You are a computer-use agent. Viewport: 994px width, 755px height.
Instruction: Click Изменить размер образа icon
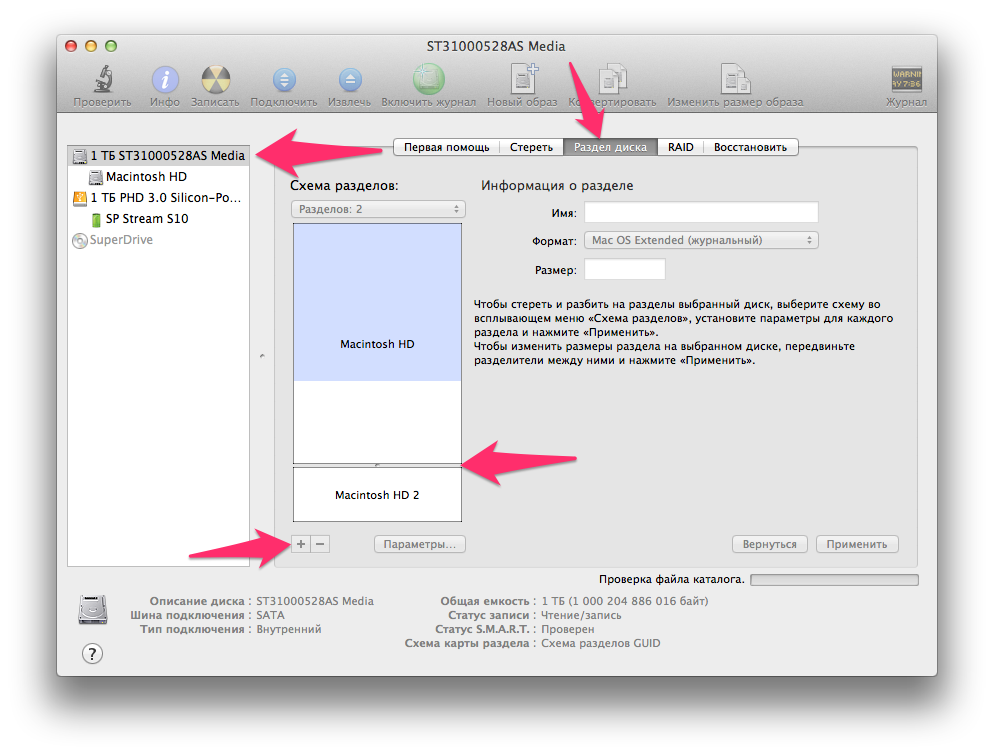[x=735, y=79]
